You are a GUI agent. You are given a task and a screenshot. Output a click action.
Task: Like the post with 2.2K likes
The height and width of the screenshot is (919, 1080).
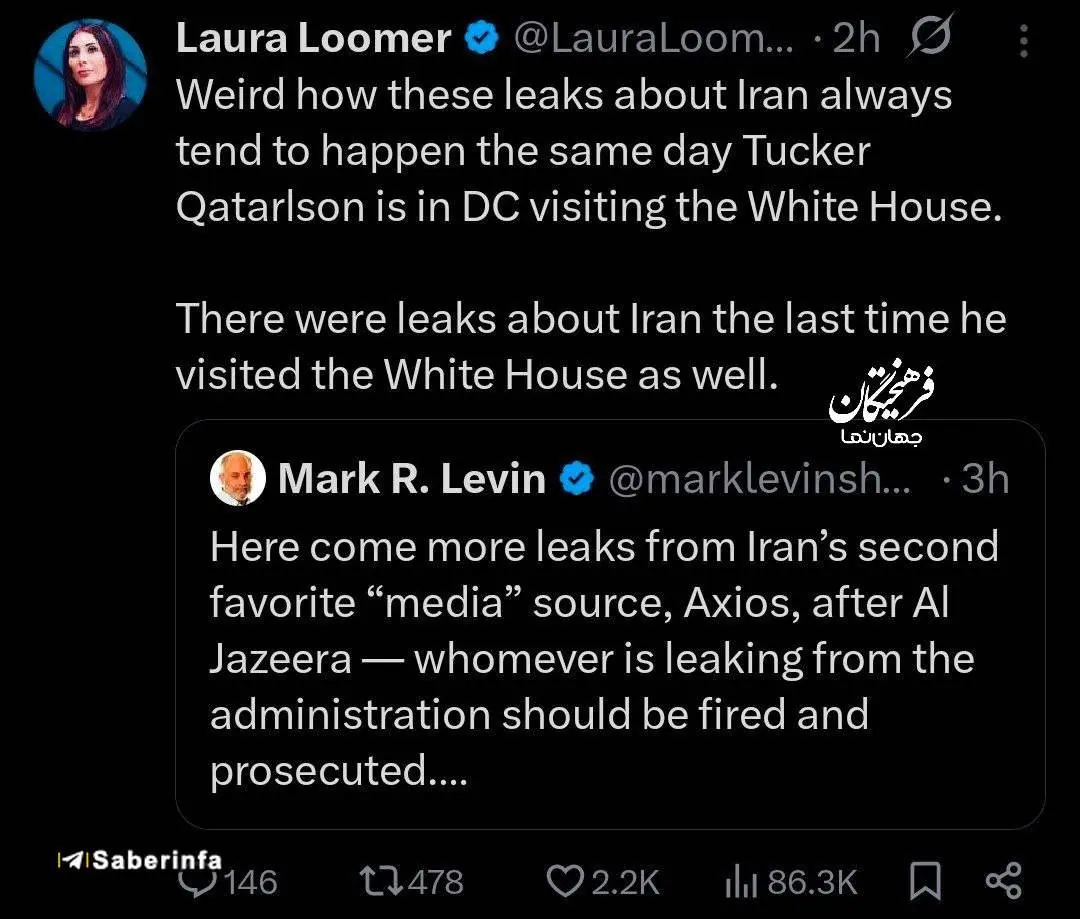click(566, 882)
